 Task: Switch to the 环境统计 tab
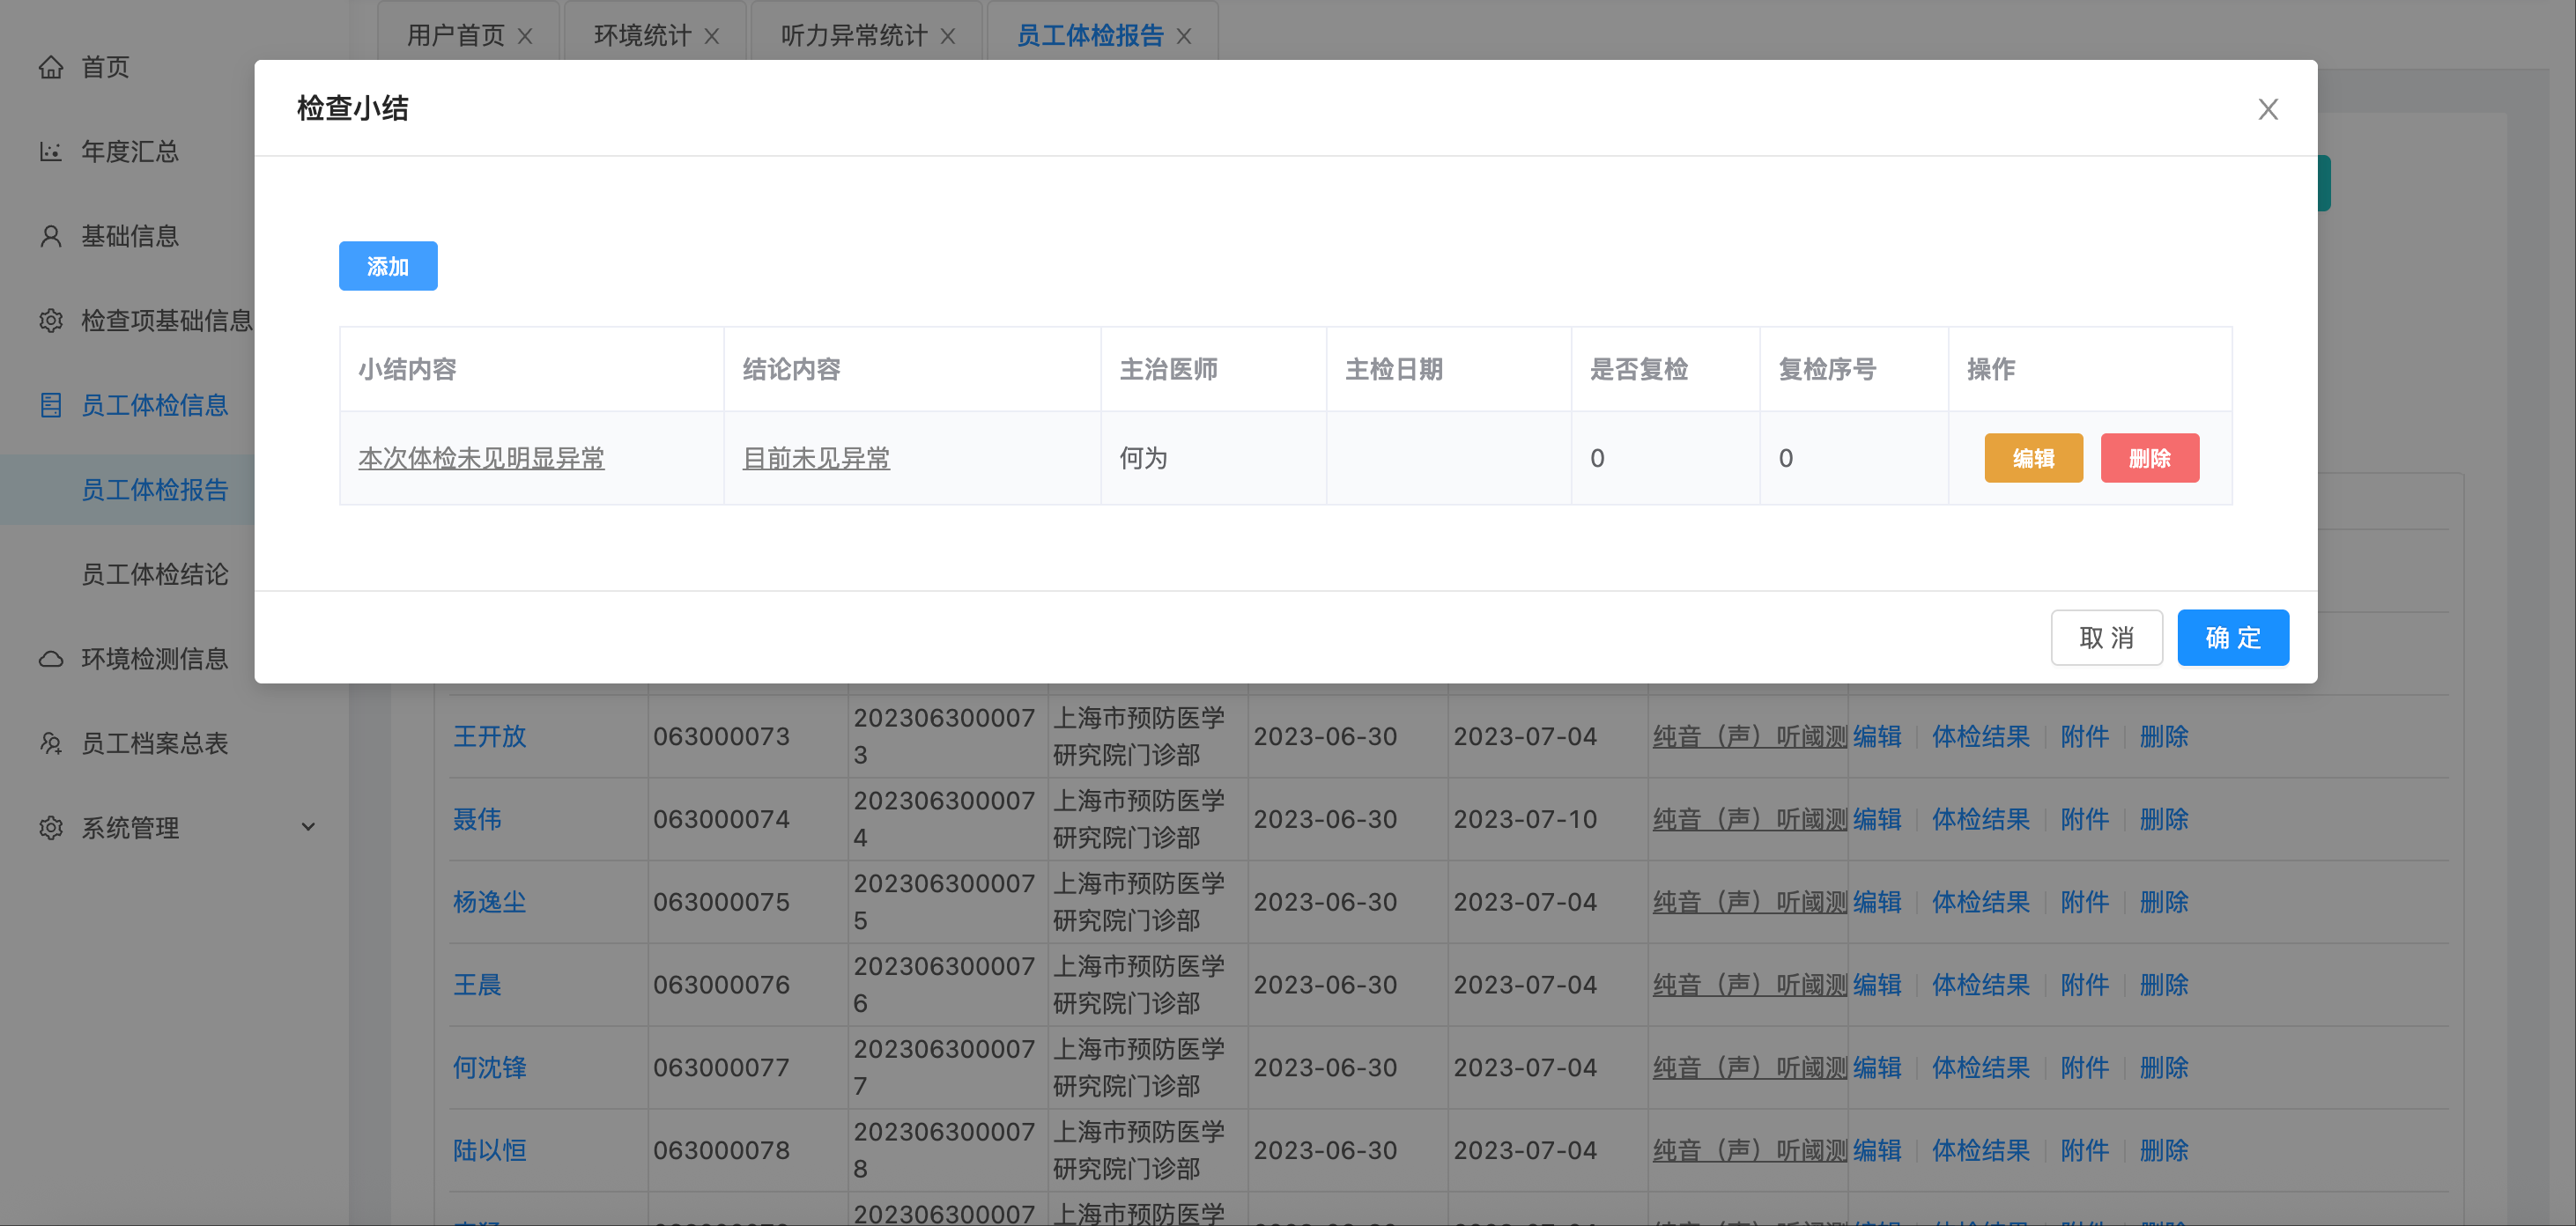(x=643, y=35)
